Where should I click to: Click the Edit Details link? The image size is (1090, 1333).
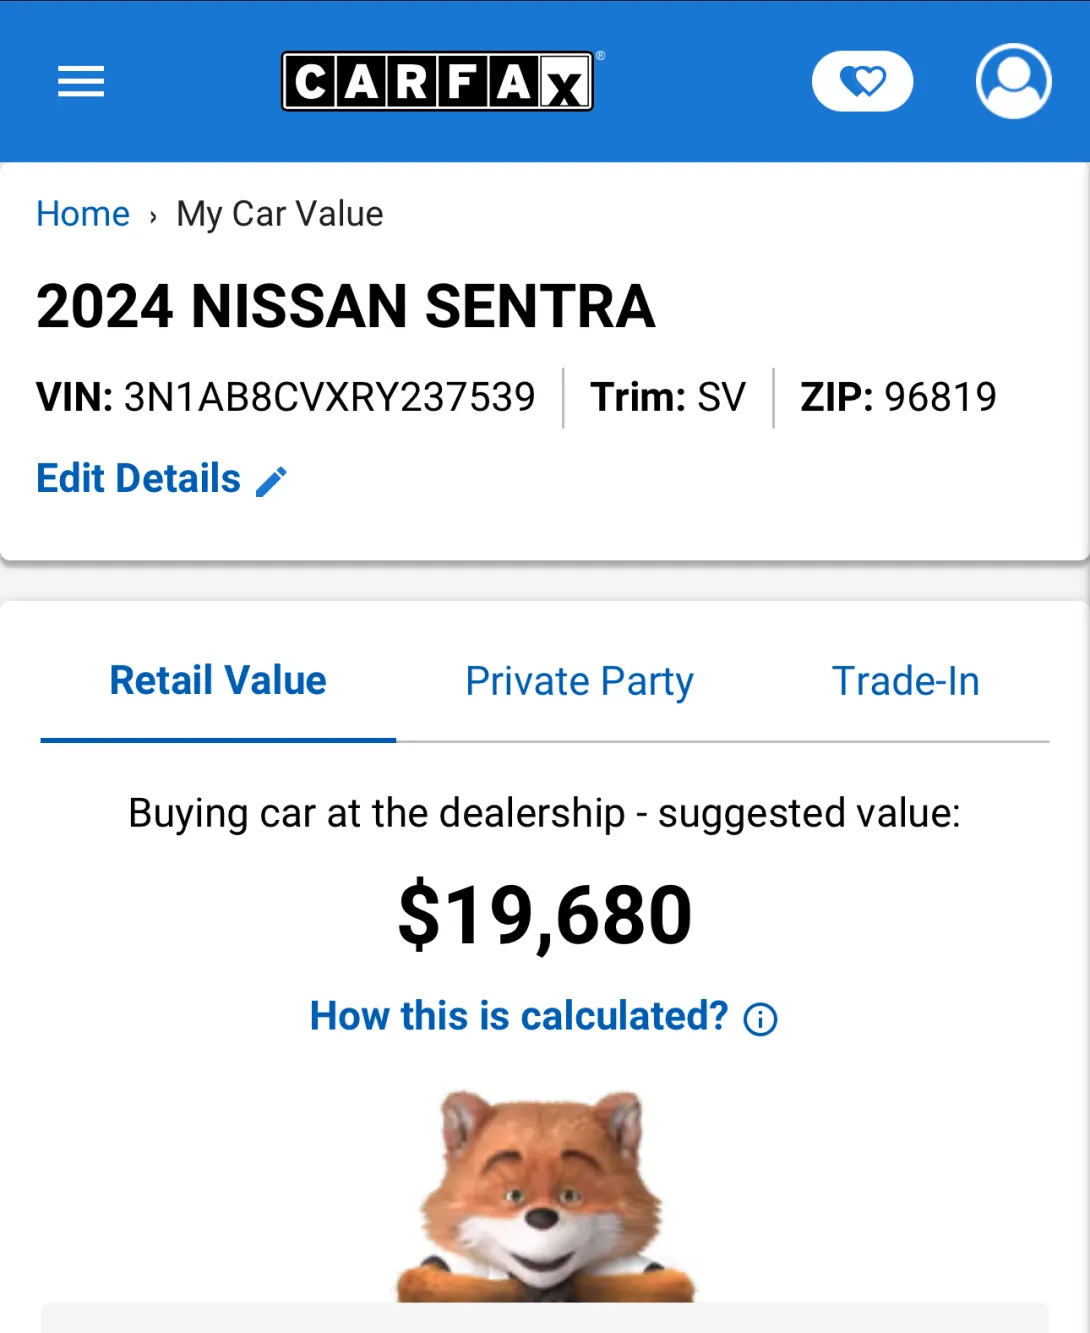pos(139,479)
